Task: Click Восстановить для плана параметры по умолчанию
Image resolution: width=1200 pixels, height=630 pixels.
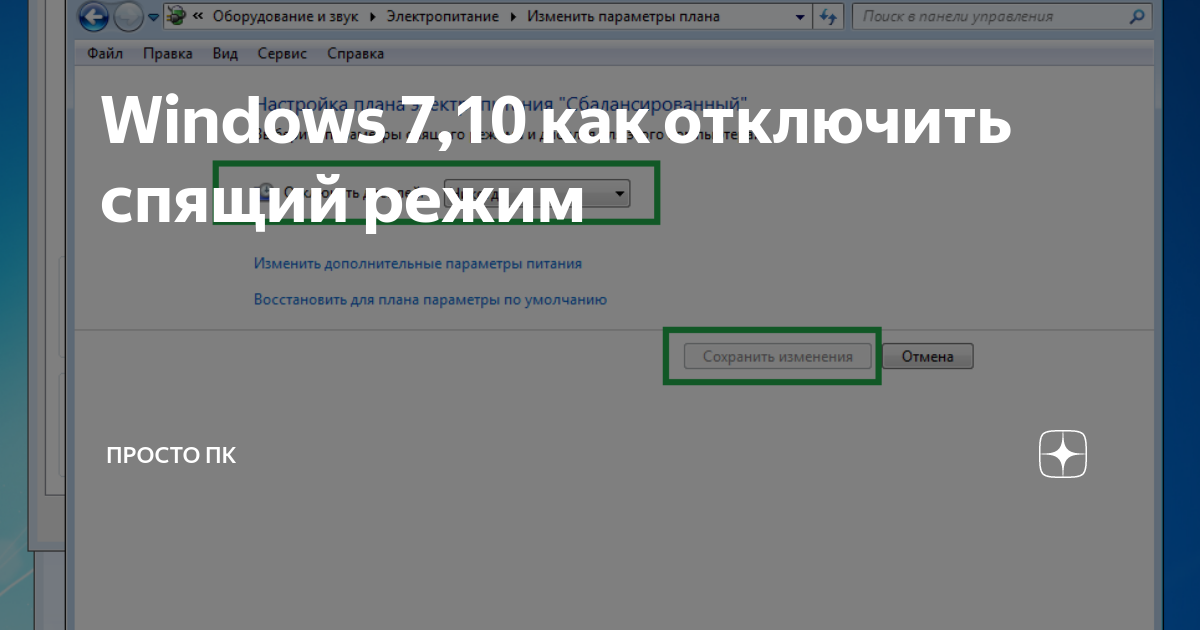Action: pos(430,299)
